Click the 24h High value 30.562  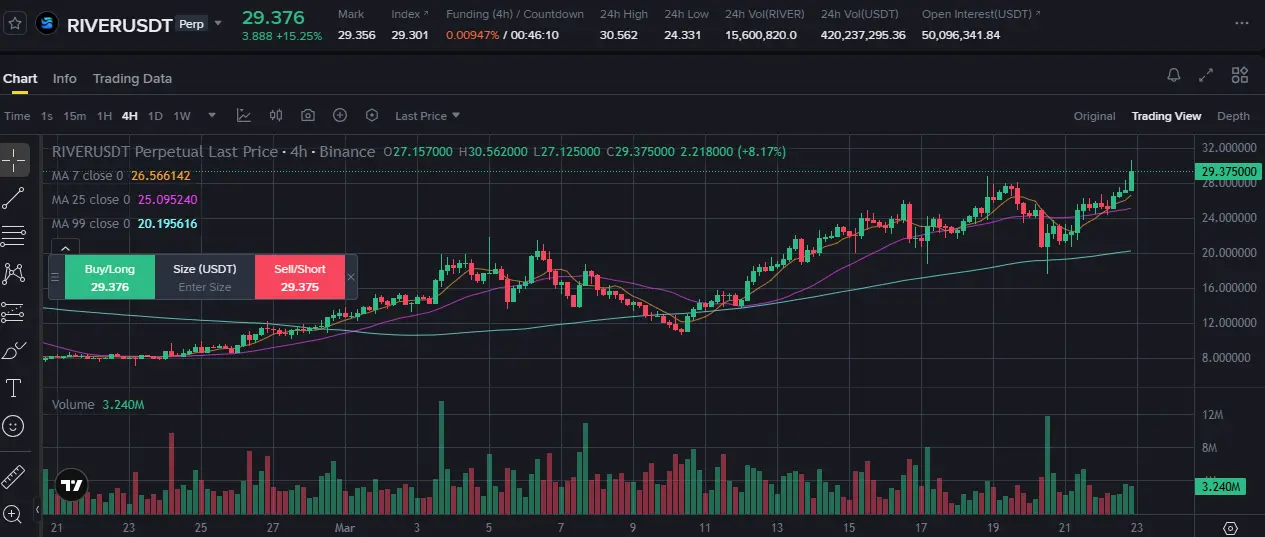coord(618,35)
